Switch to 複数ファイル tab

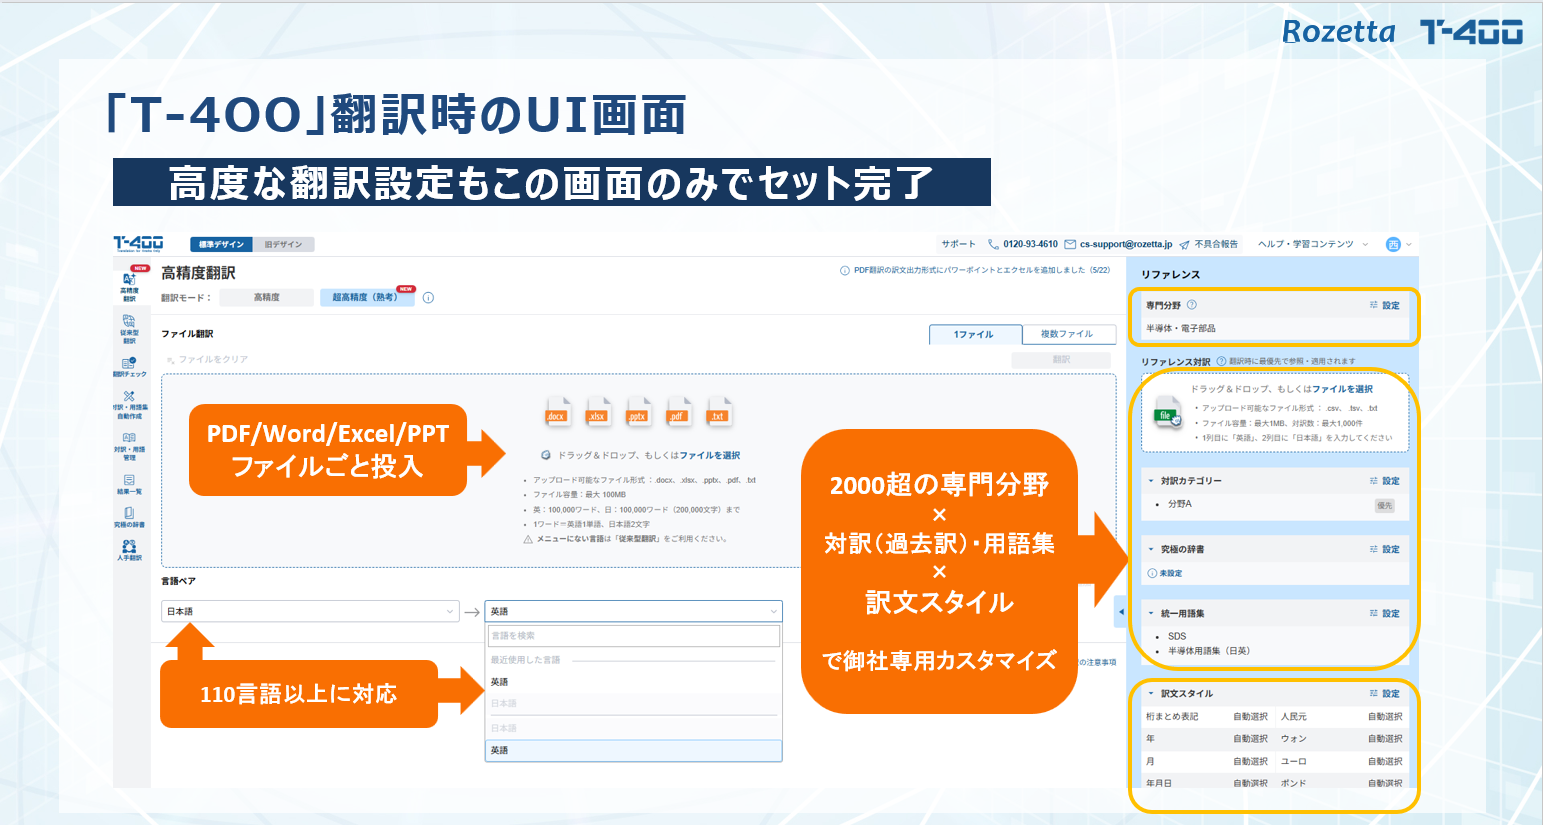tap(1067, 334)
